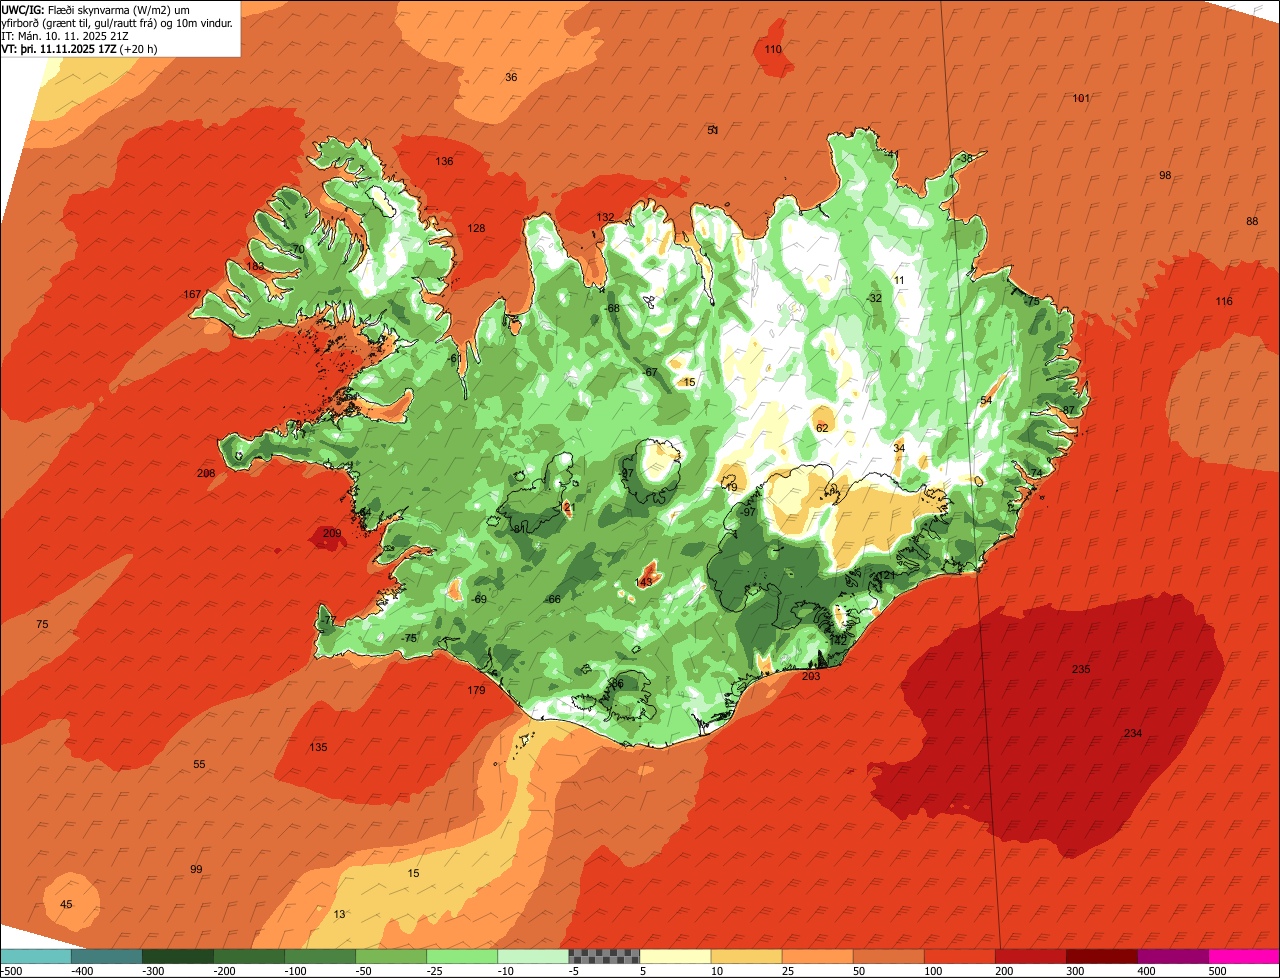Click the map value '110' north of Iceland
Image resolution: width=1280 pixels, height=978 pixels.
coord(773,49)
